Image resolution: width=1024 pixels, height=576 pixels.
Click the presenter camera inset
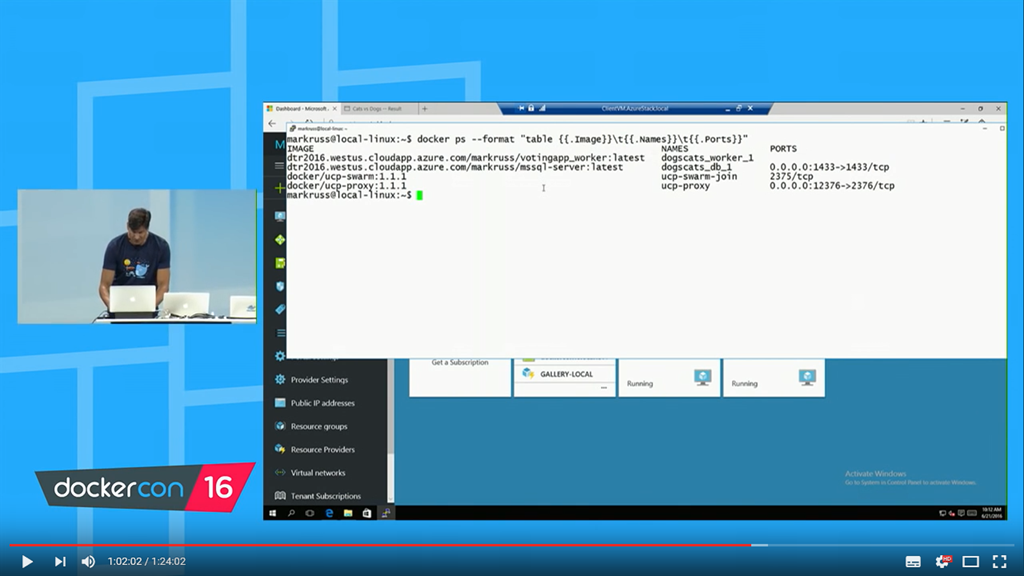pos(137,257)
